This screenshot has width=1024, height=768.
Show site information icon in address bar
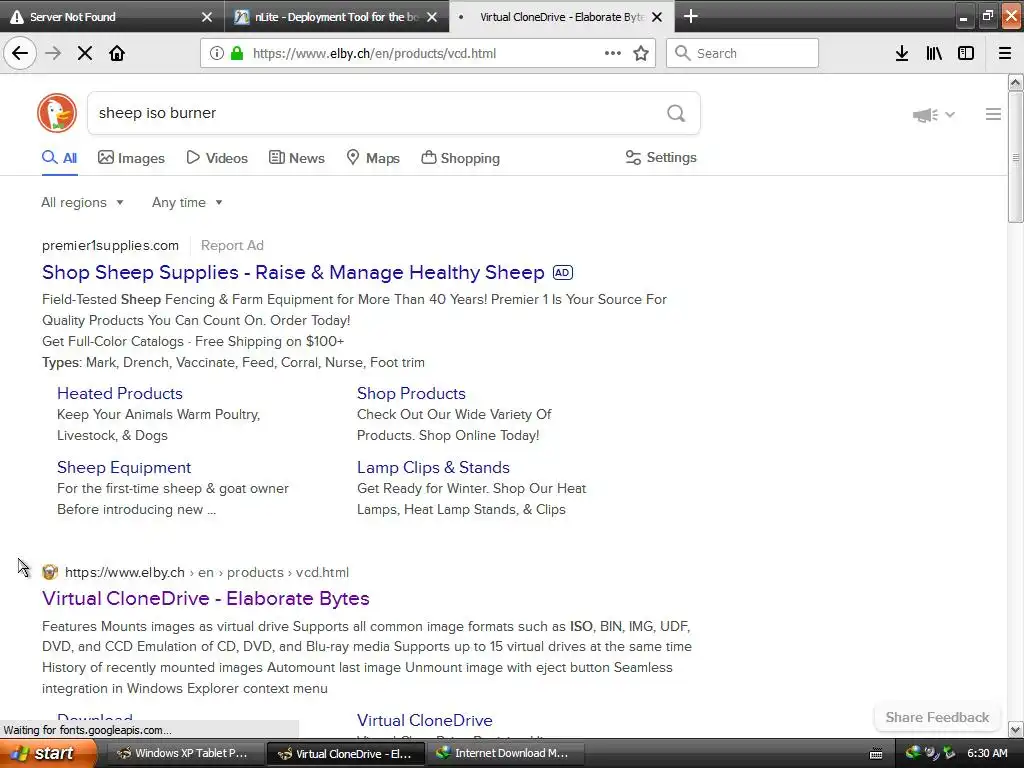coord(216,53)
